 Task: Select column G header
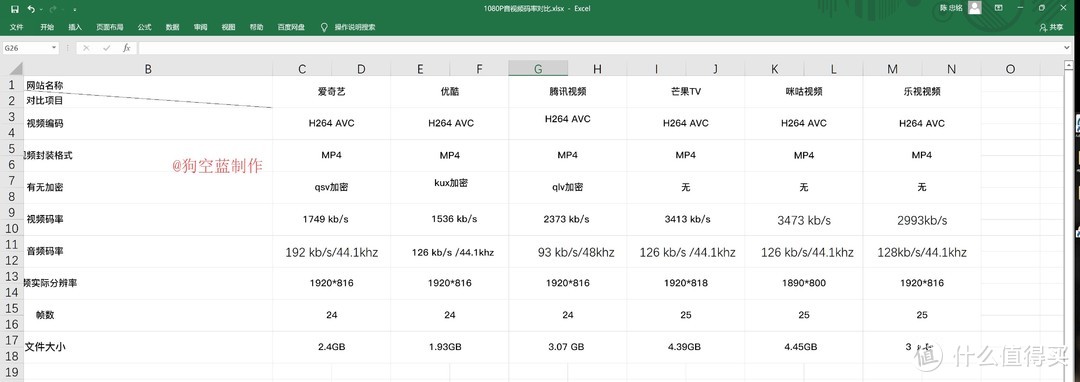pyautogui.click(x=538, y=68)
